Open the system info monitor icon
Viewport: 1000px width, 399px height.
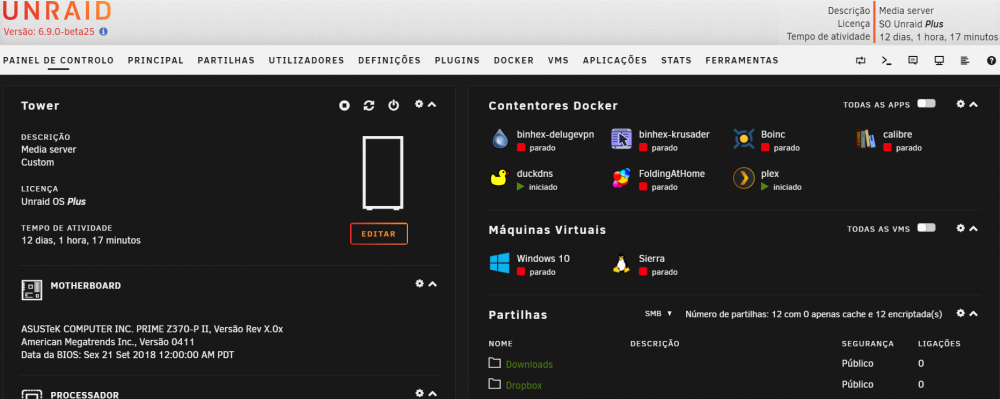(x=939, y=61)
